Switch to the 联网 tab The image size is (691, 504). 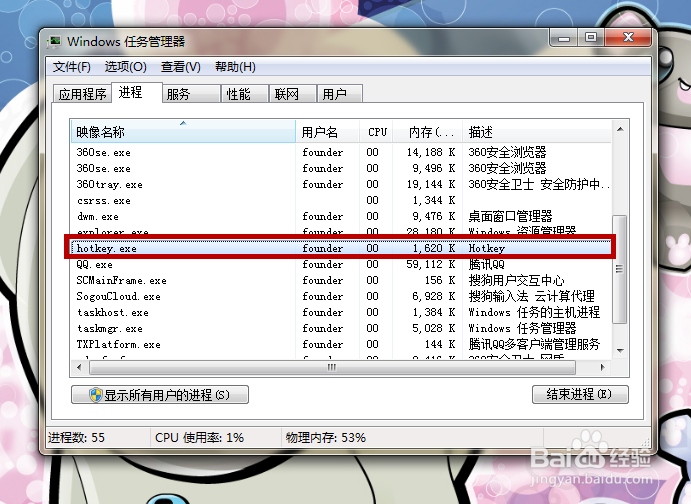click(293, 94)
